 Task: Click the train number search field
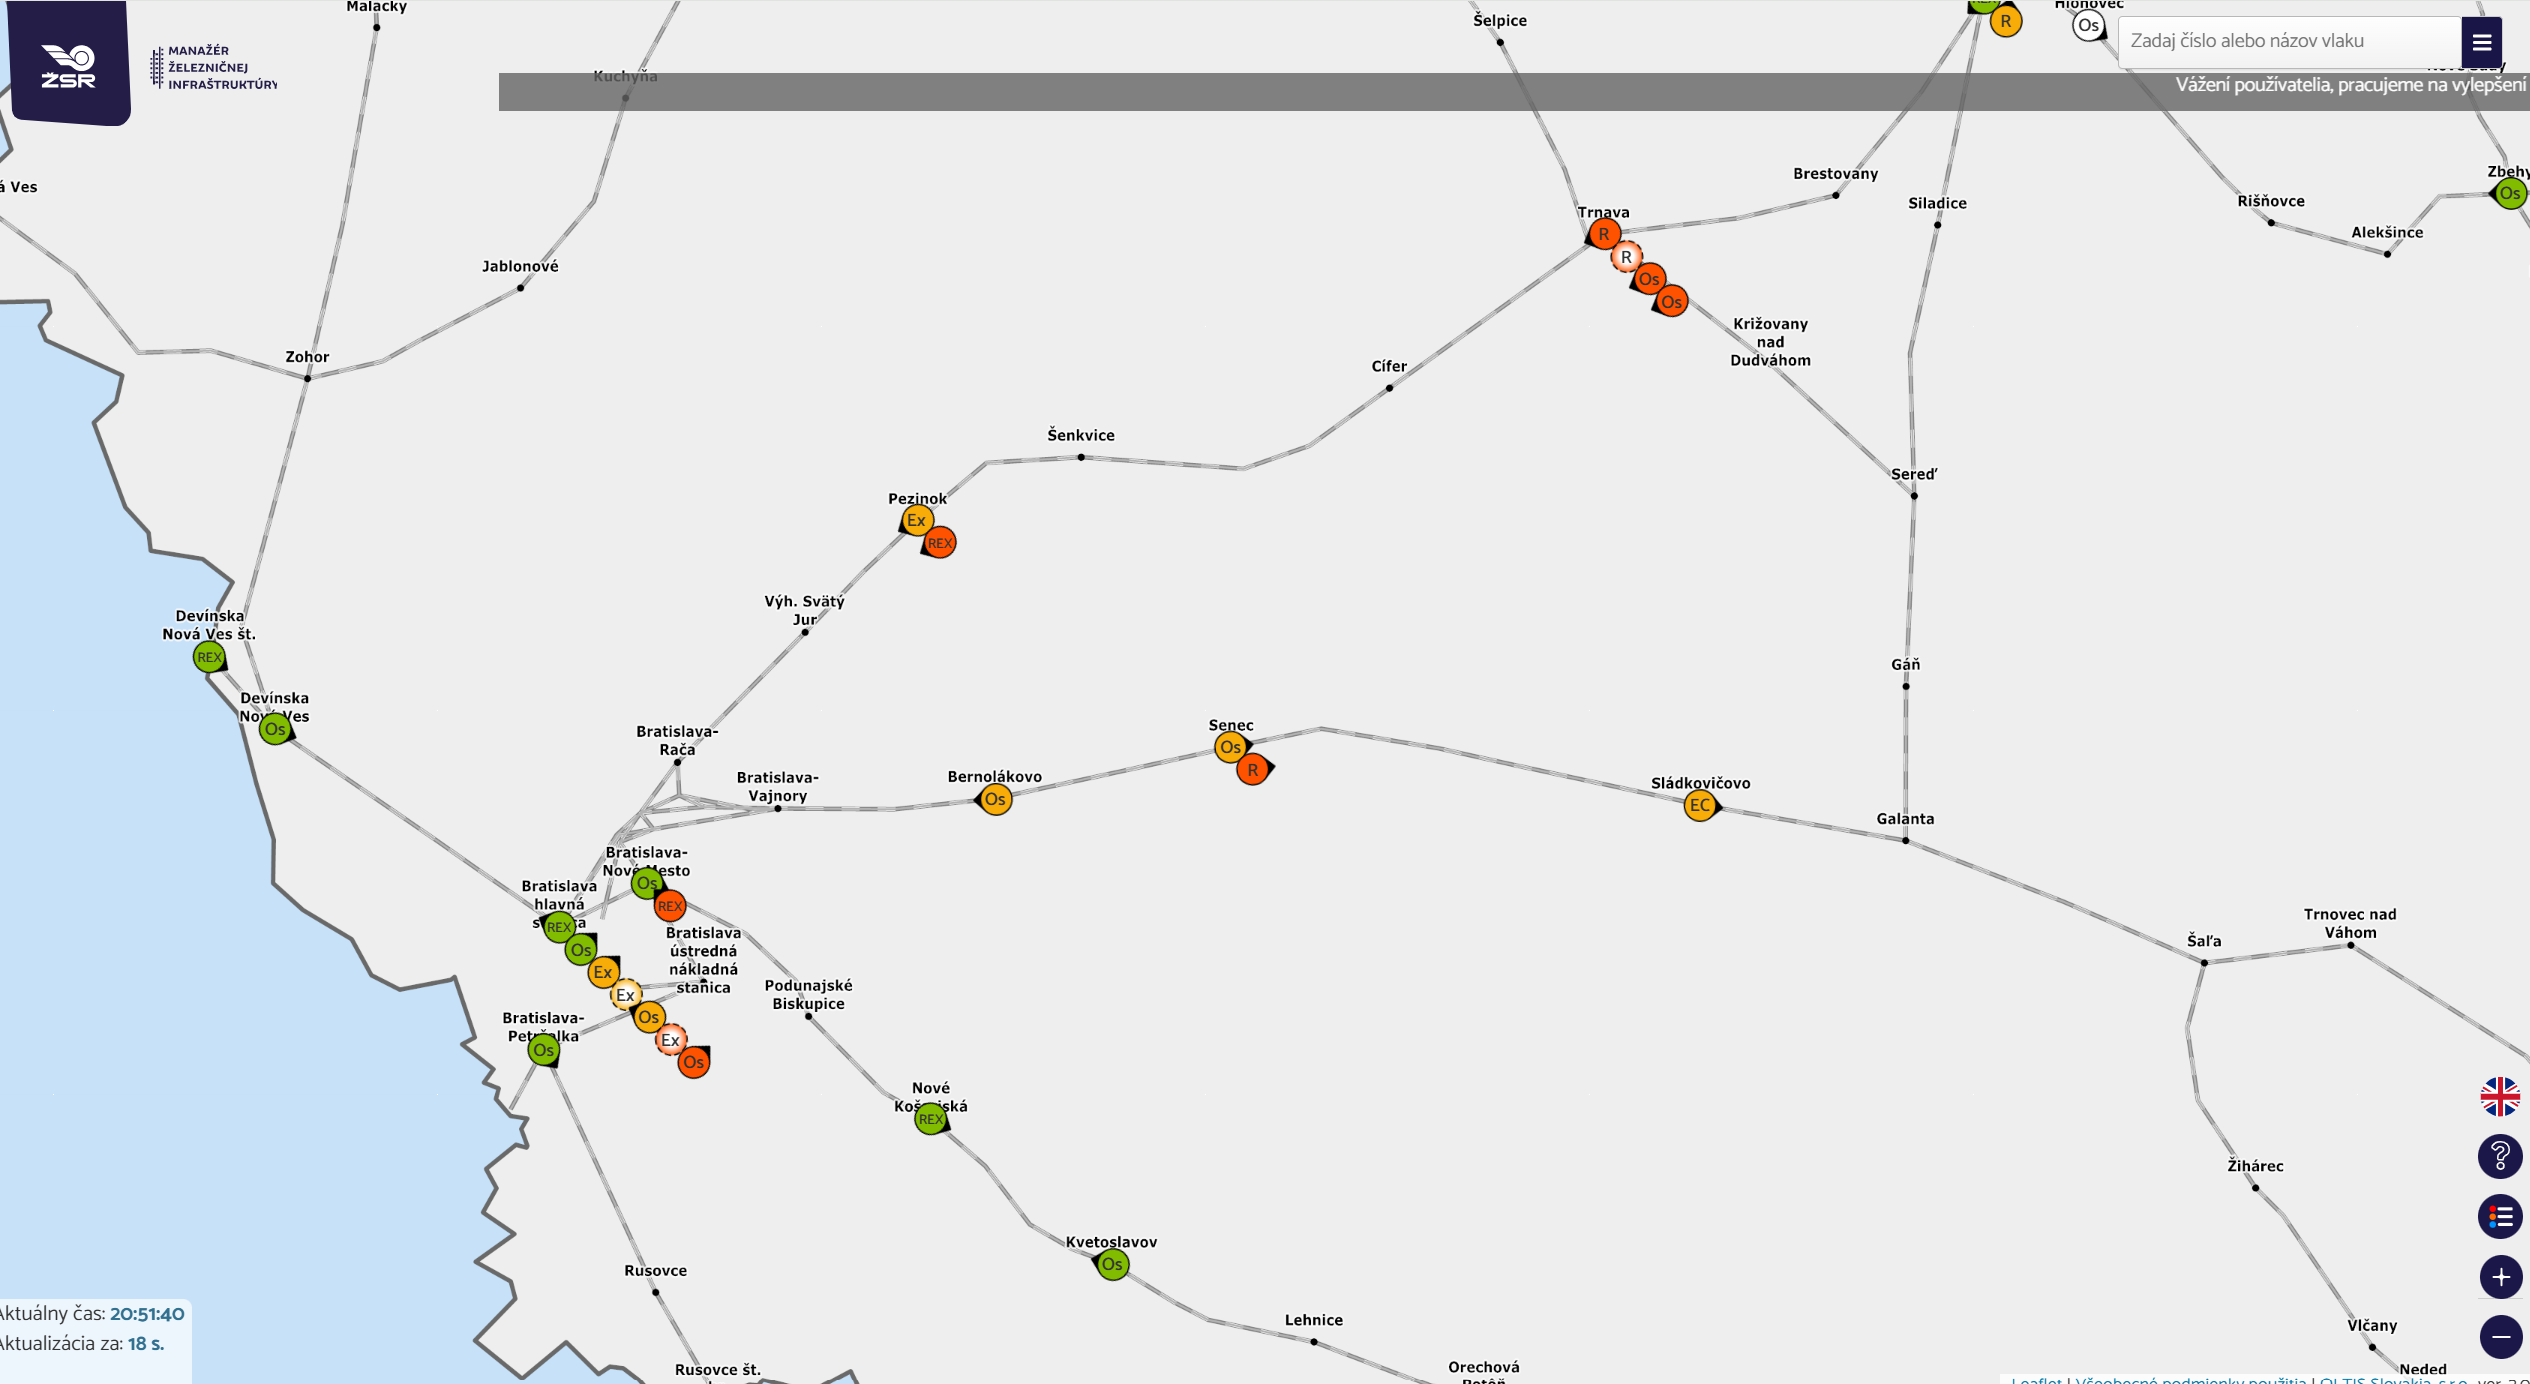click(x=2288, y=41)
